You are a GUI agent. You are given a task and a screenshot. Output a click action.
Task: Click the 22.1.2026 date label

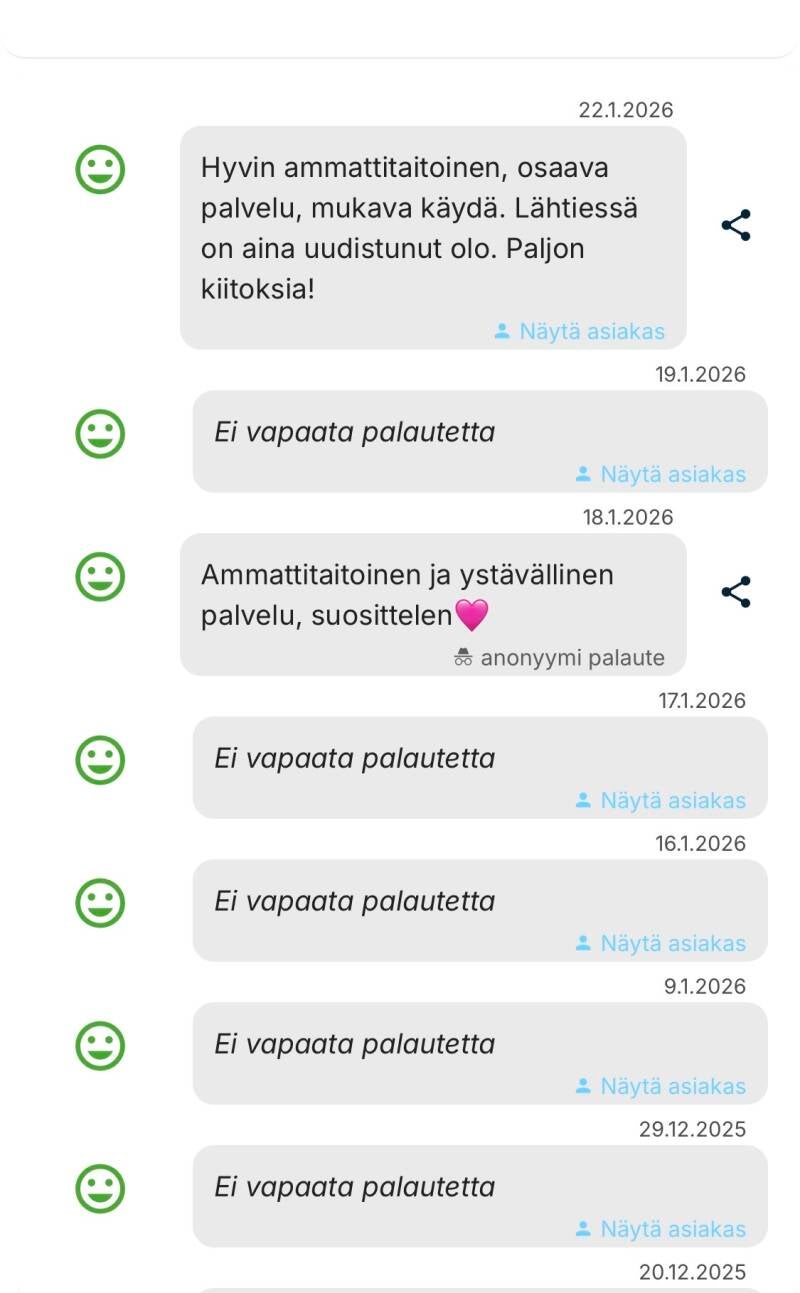626,110
